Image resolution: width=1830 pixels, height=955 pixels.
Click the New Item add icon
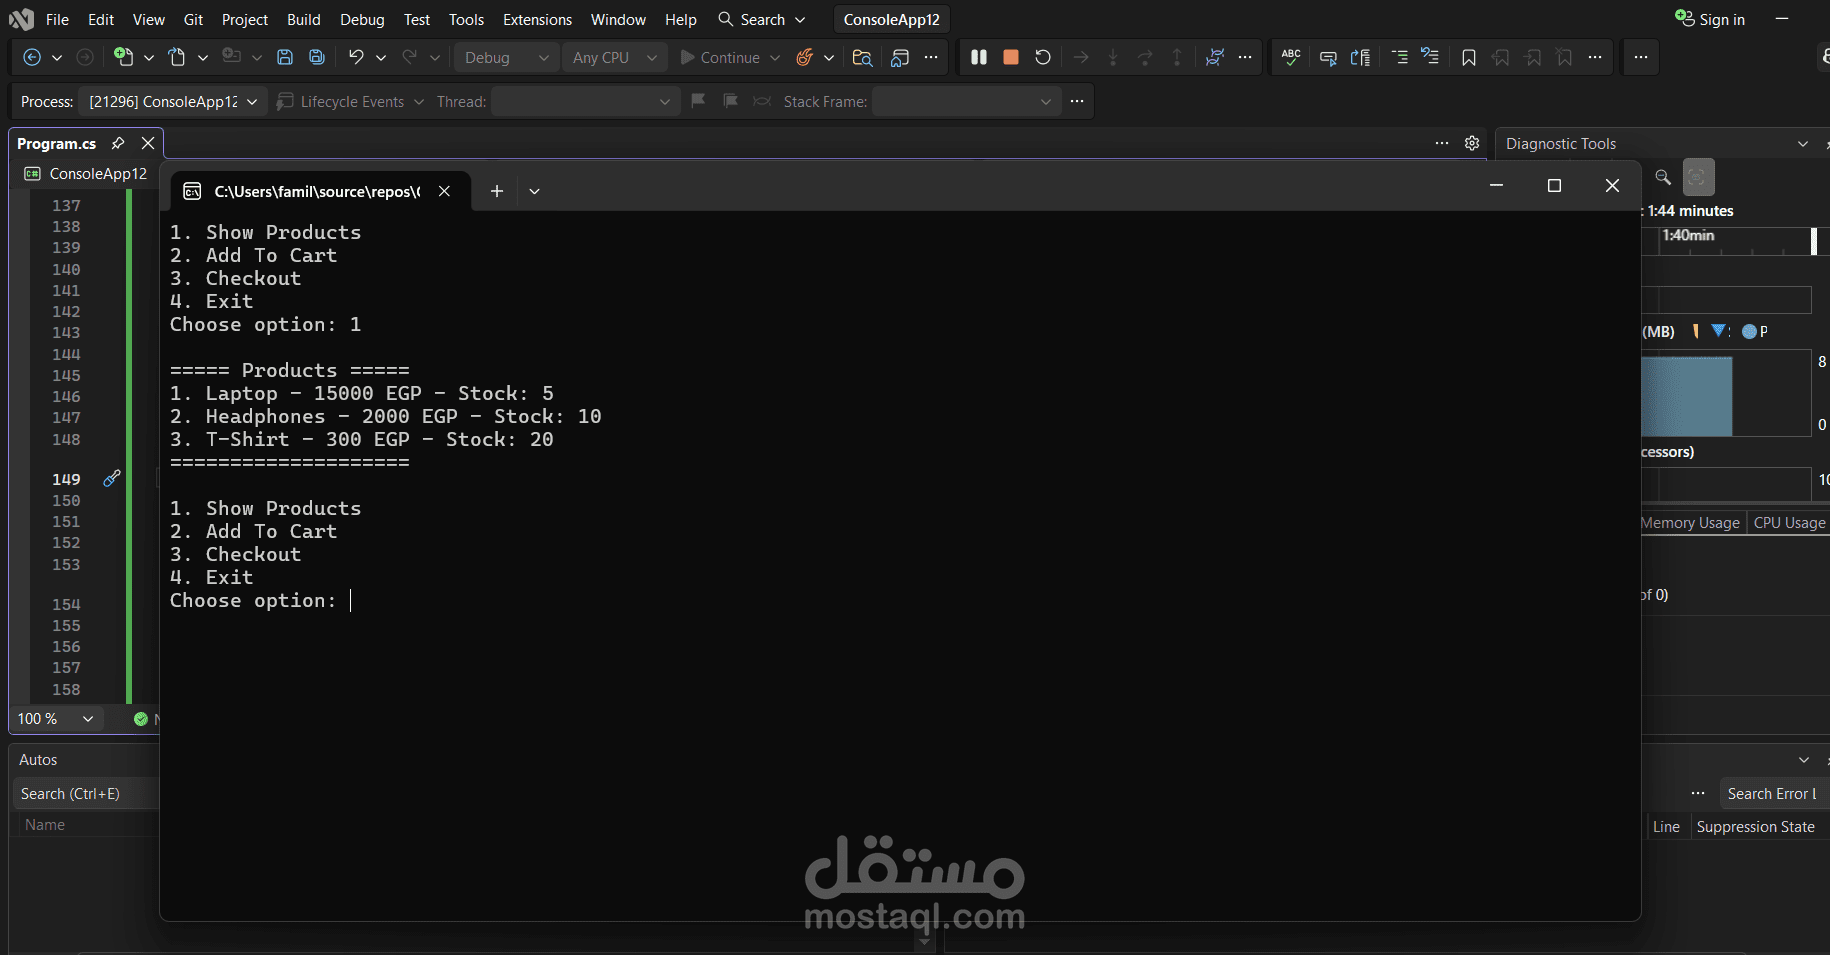[x=123, y=57]
